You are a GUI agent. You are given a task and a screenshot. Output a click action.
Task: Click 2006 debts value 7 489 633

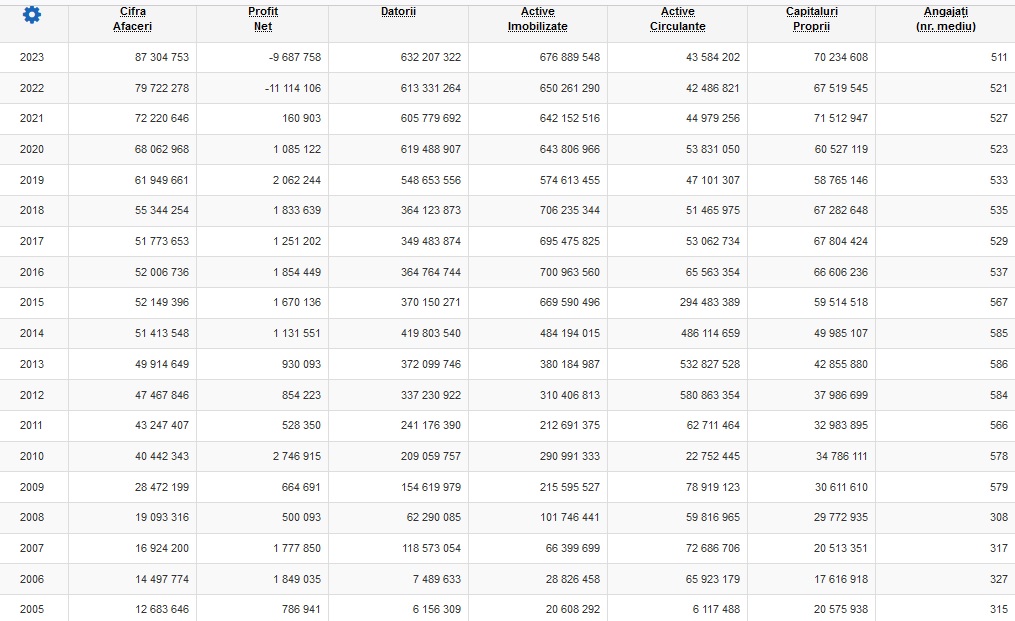437,579
